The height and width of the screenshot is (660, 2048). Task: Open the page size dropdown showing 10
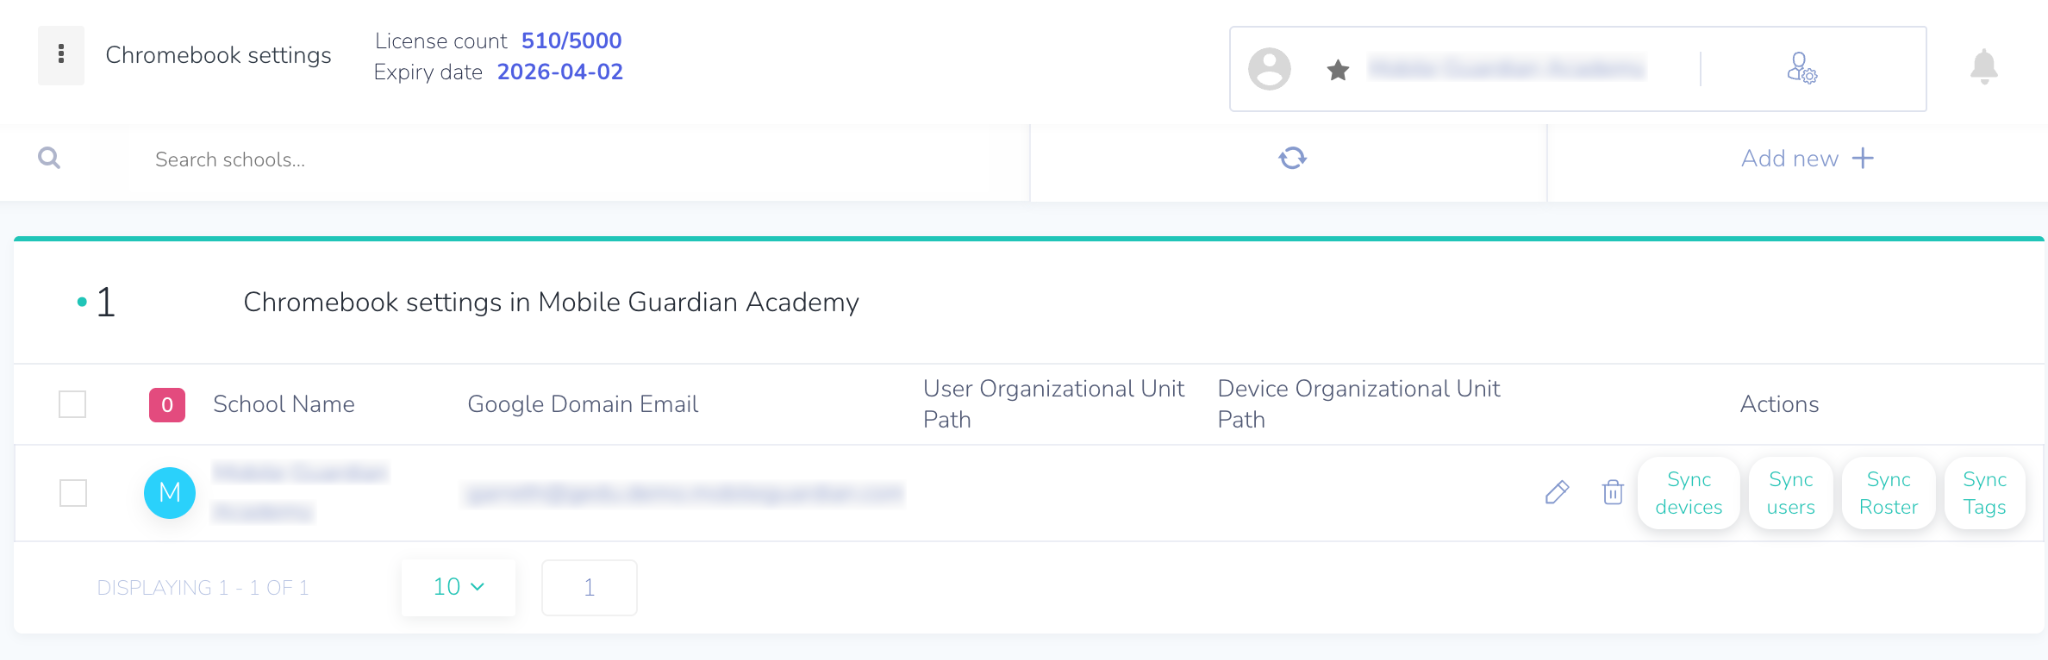pos(458,587)
